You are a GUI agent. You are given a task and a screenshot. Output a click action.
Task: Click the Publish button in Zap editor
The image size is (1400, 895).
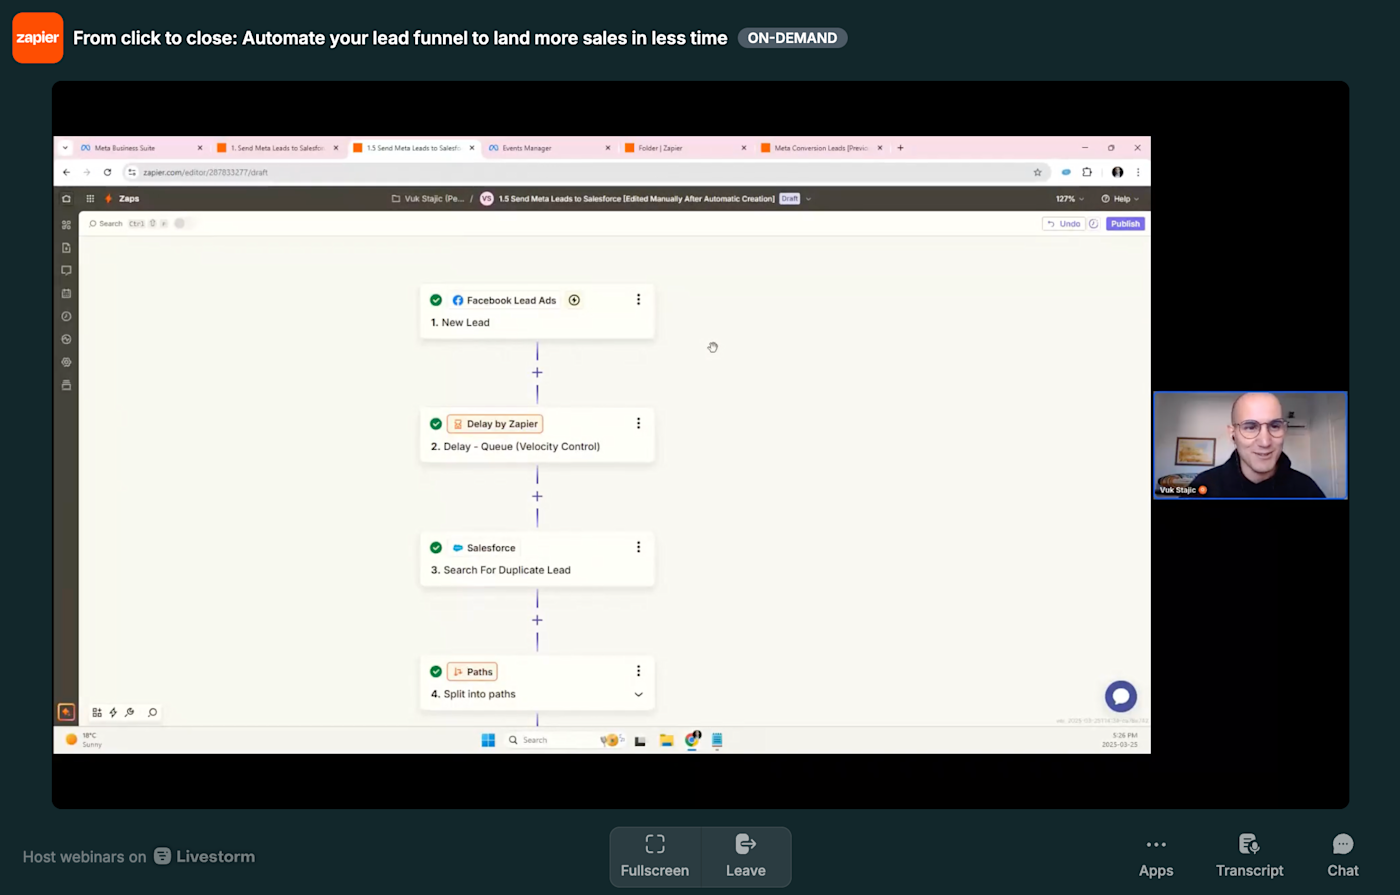(x=1125, y=224)
